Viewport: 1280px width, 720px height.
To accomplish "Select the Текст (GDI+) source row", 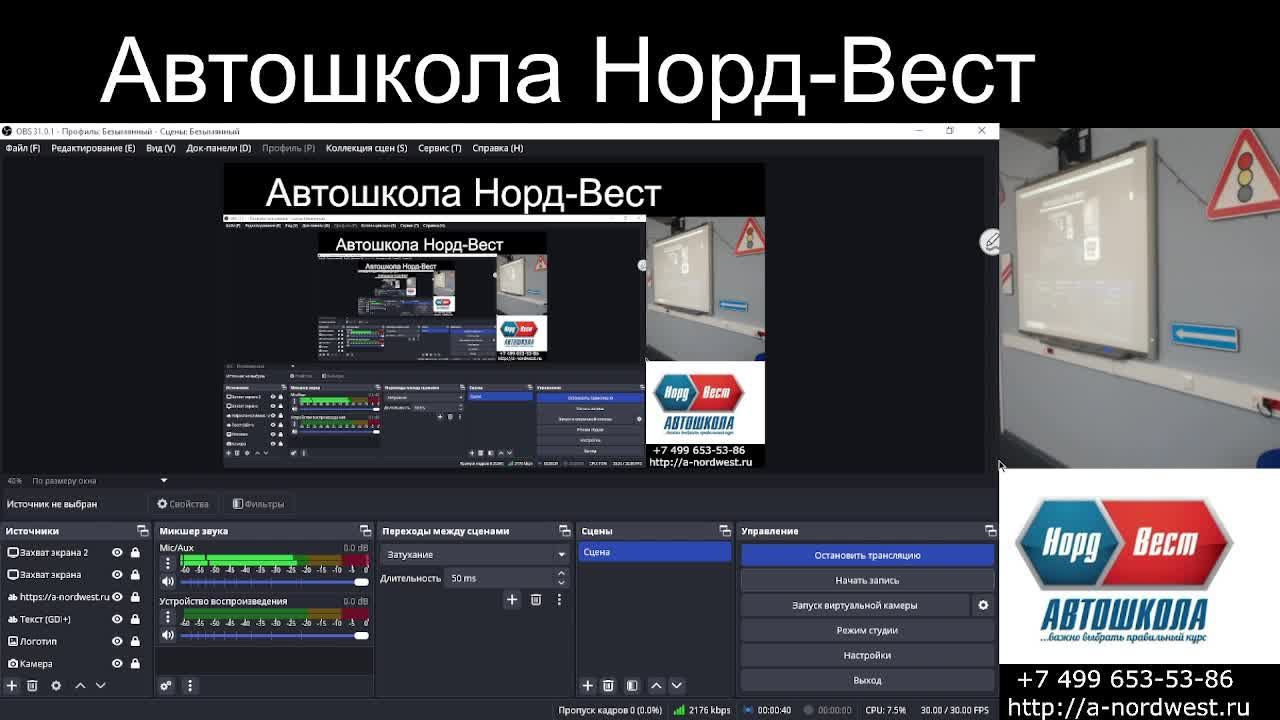I will [74, 619].
